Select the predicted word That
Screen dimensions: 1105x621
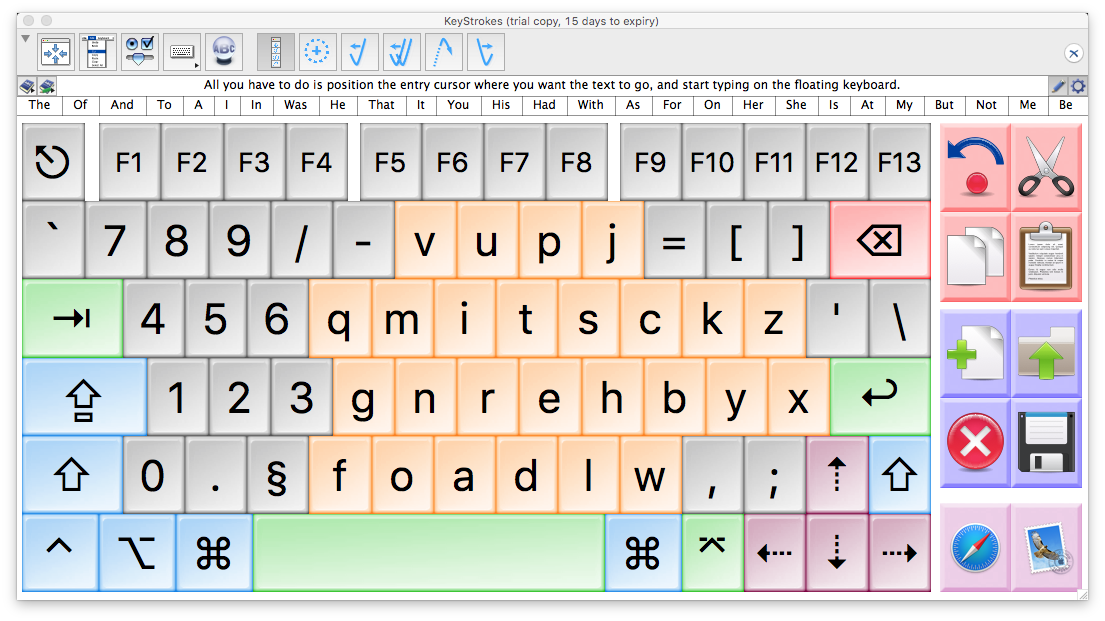click(381, 105)
